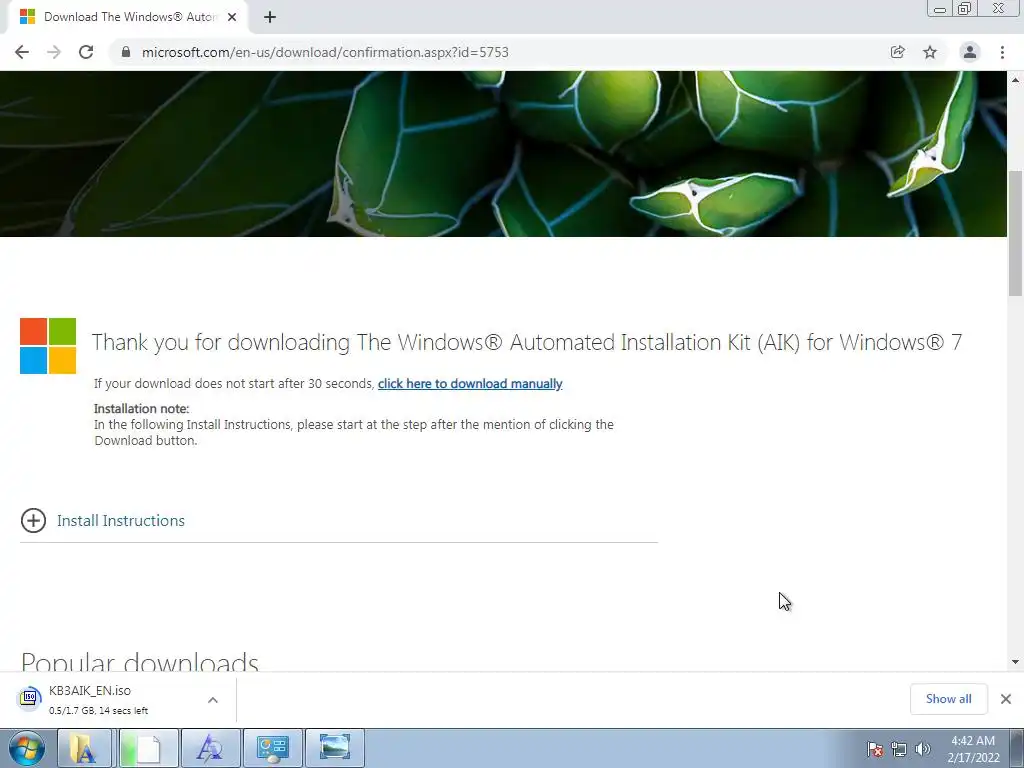Click the page vertical scrollbar thumb
This screenshot has width=1024, height=768.
tap(1015, 232)
